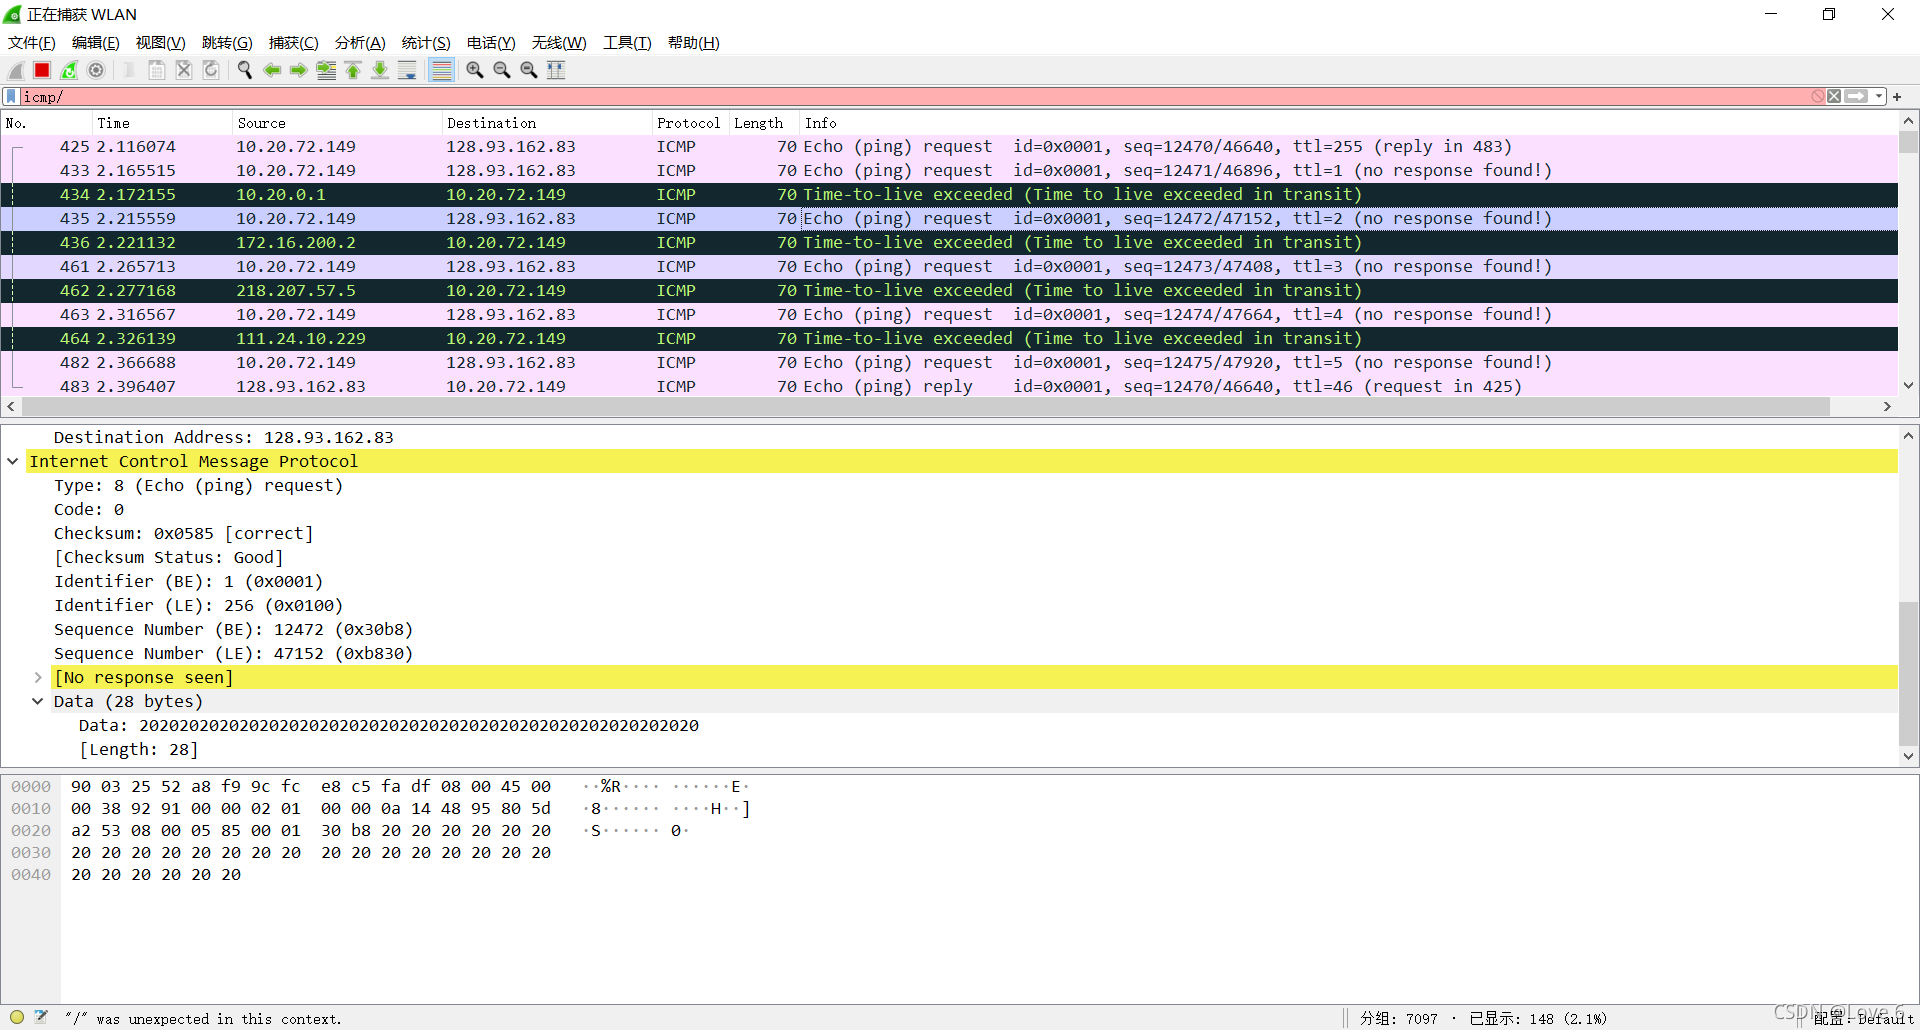Restart the current capture
1920x1030 pixels.
[69, 70]
